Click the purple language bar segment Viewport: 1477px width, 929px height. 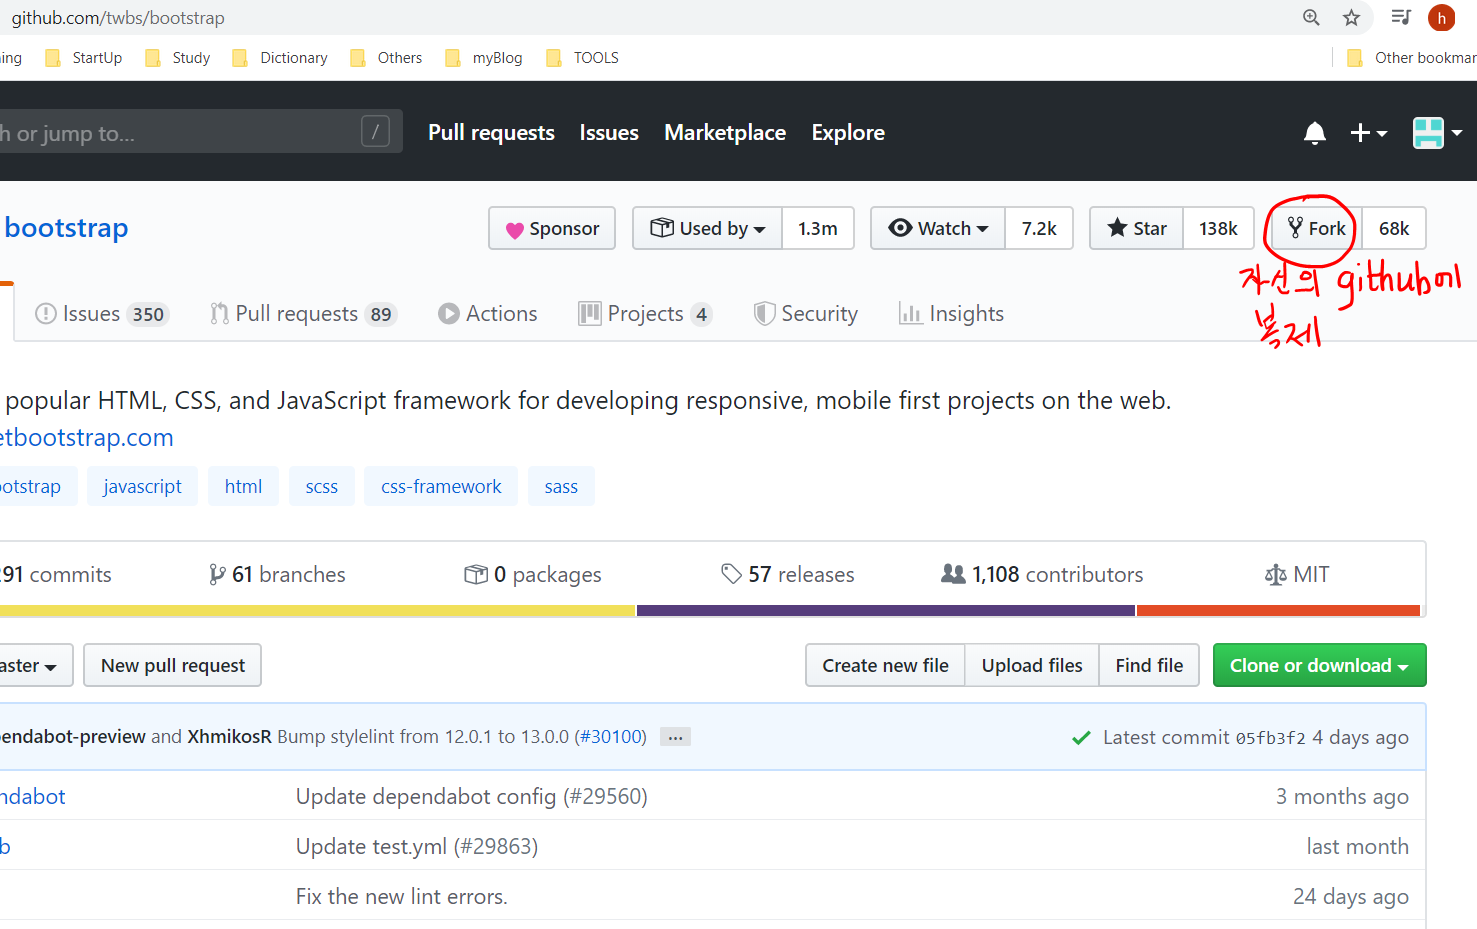click(886, 610)
